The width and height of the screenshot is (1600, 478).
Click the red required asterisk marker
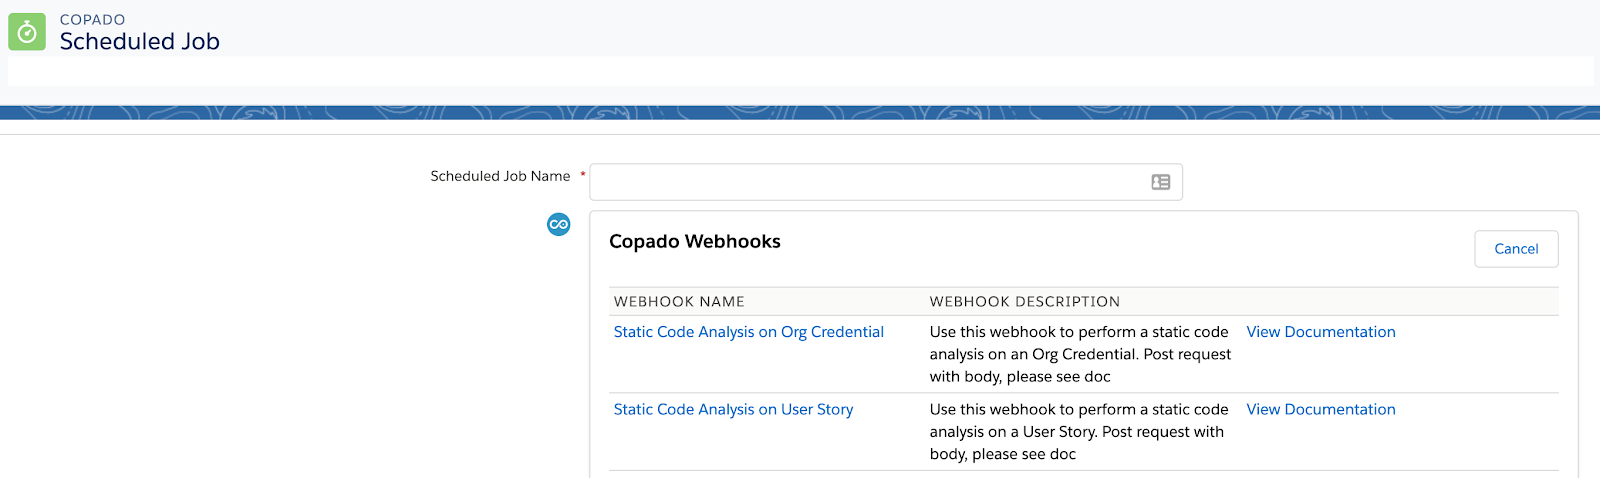click(582, 174)
